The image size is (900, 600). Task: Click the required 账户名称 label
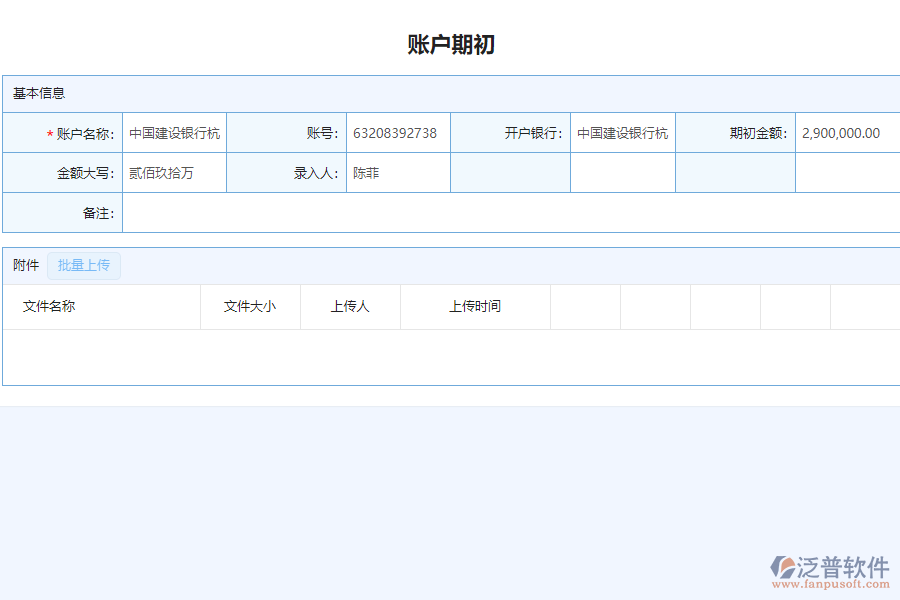point(84,133)
